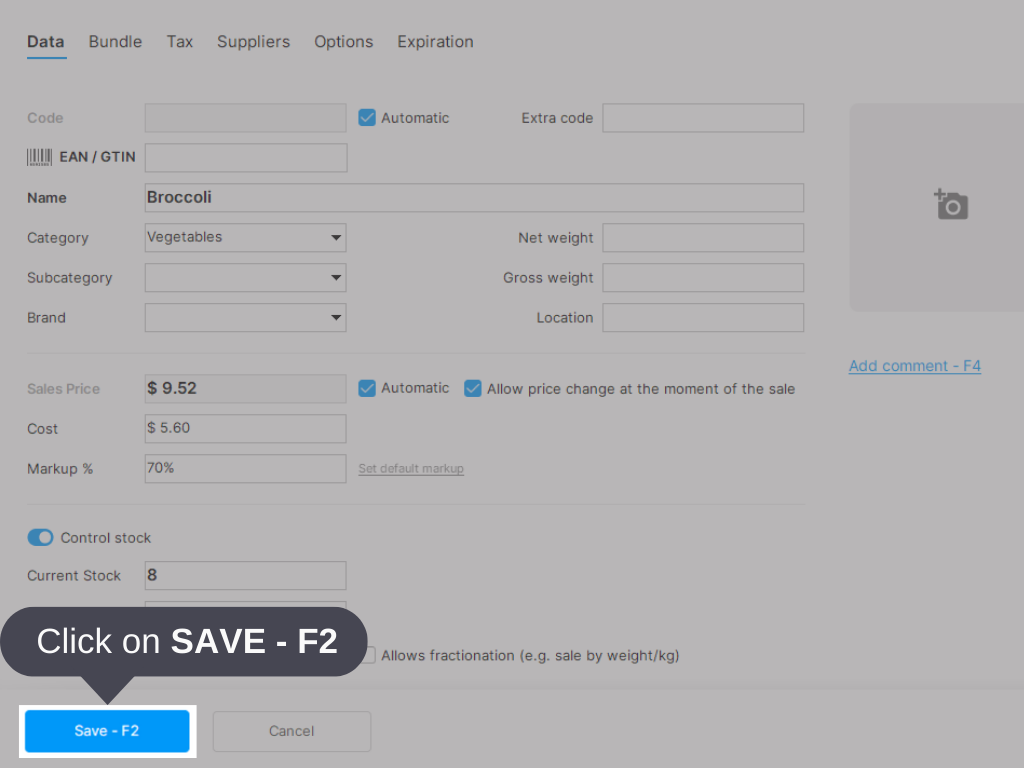The width and height of the screenshot is (1024, 768).
Task: Click the camera icon to add a product photo
Action: click(x=951, y=204)
